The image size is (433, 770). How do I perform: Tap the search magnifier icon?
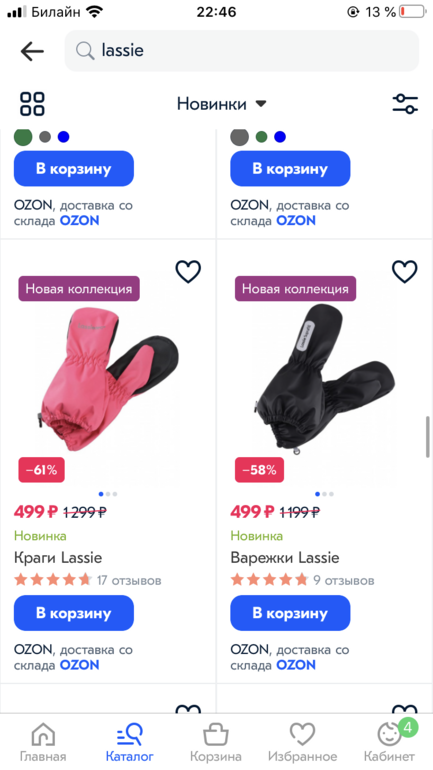(85, 51)
